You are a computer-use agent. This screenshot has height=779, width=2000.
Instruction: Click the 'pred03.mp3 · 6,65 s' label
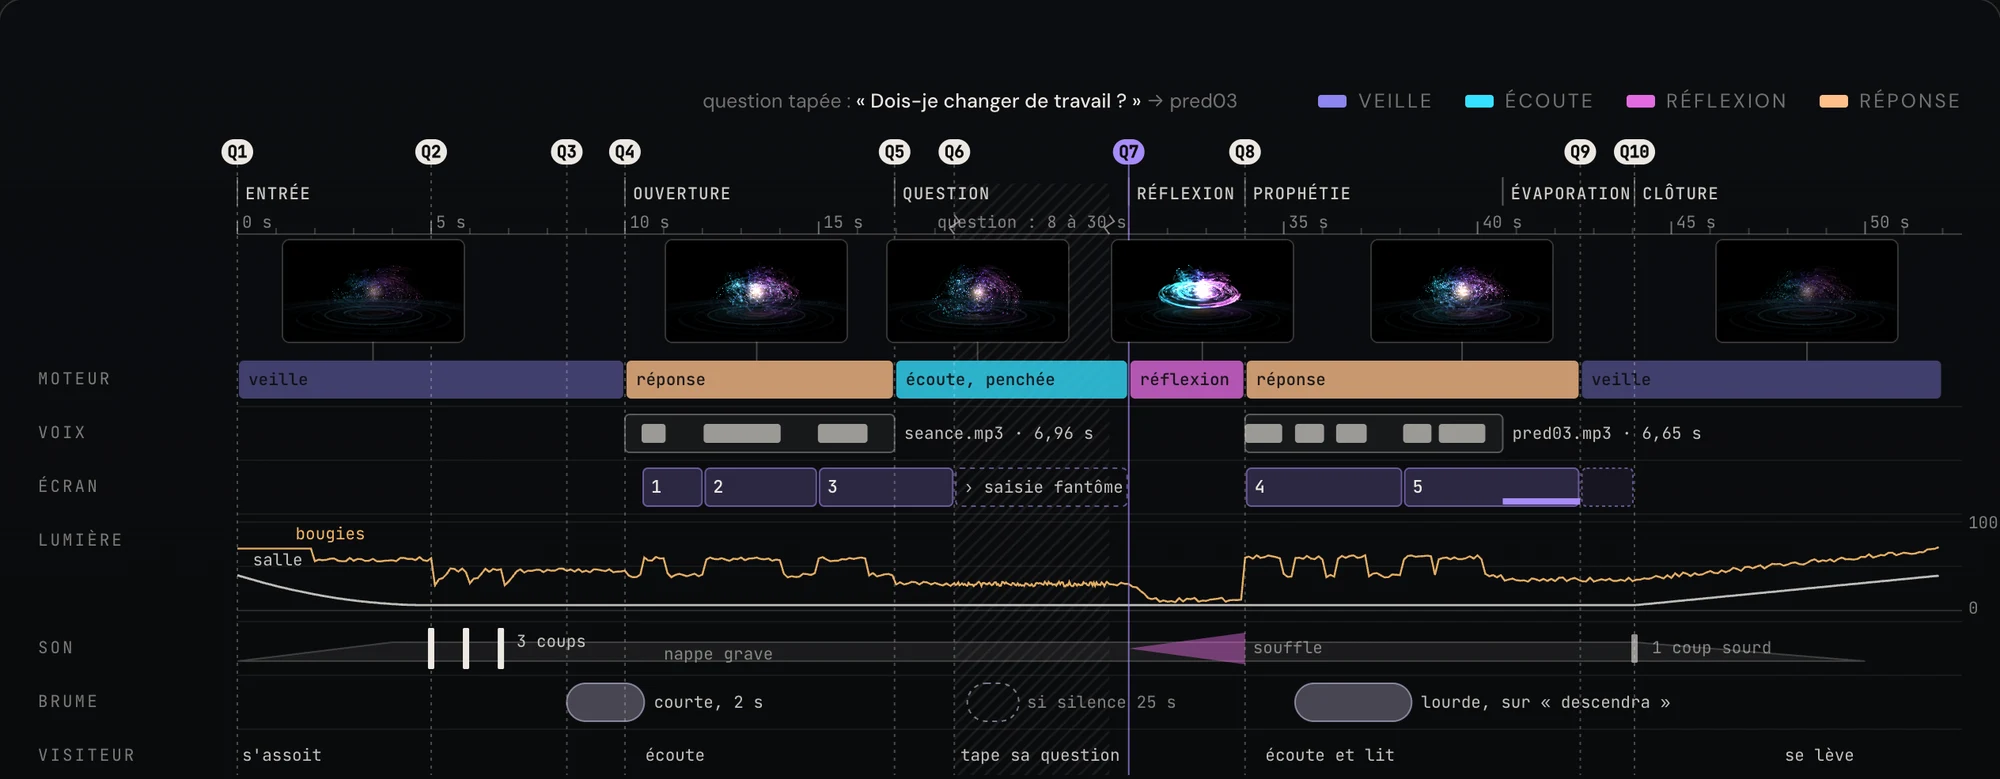click(x=1606, y=433)
